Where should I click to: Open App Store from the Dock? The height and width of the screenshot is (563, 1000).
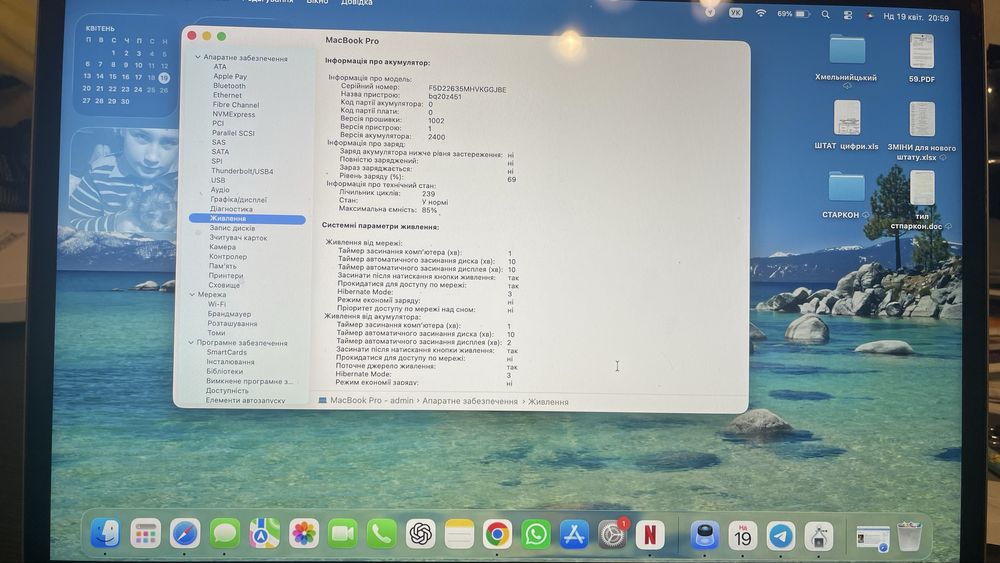tap(574, 534)
